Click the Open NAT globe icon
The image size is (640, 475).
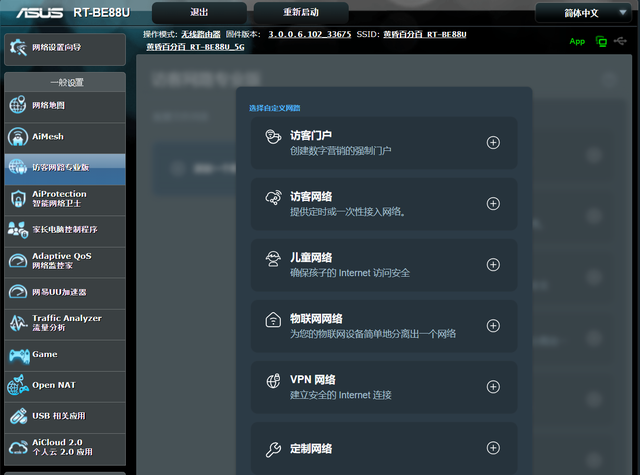[18, 385]
